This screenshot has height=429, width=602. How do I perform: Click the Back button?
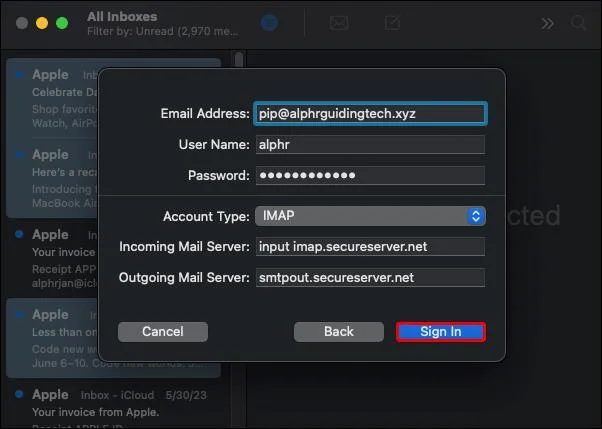(339, 332)
